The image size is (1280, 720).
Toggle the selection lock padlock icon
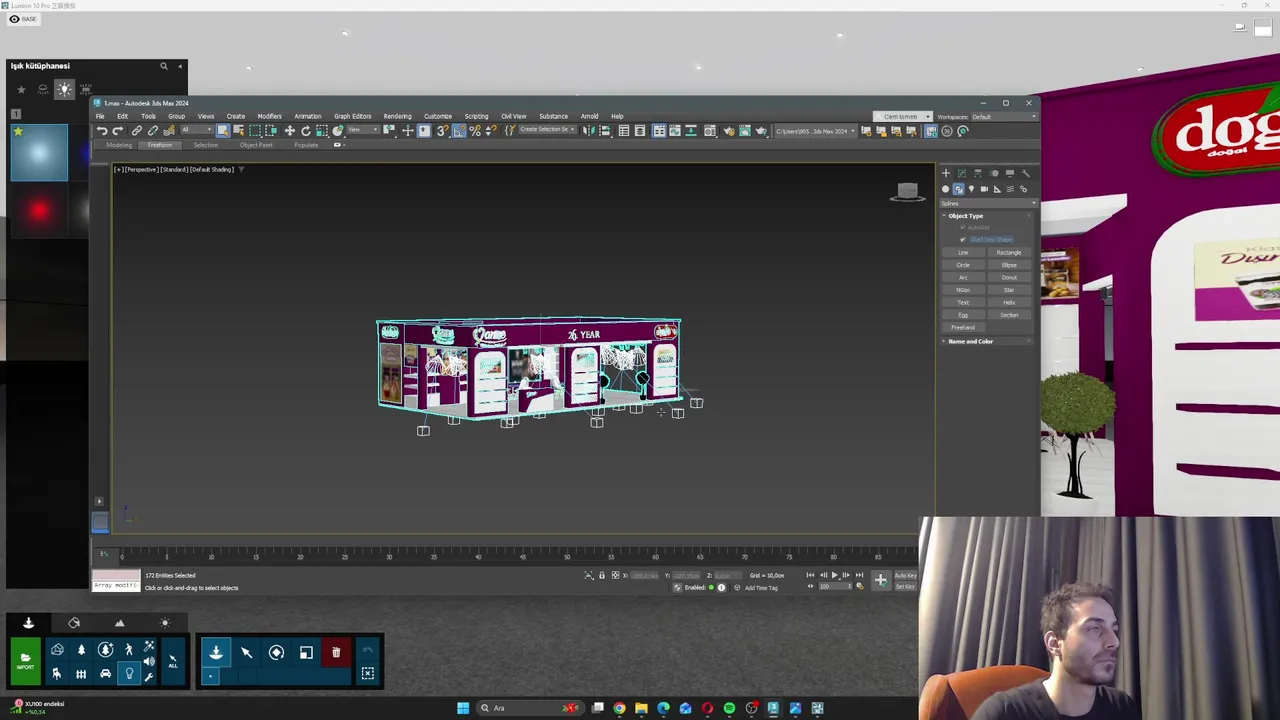[601, 575]
